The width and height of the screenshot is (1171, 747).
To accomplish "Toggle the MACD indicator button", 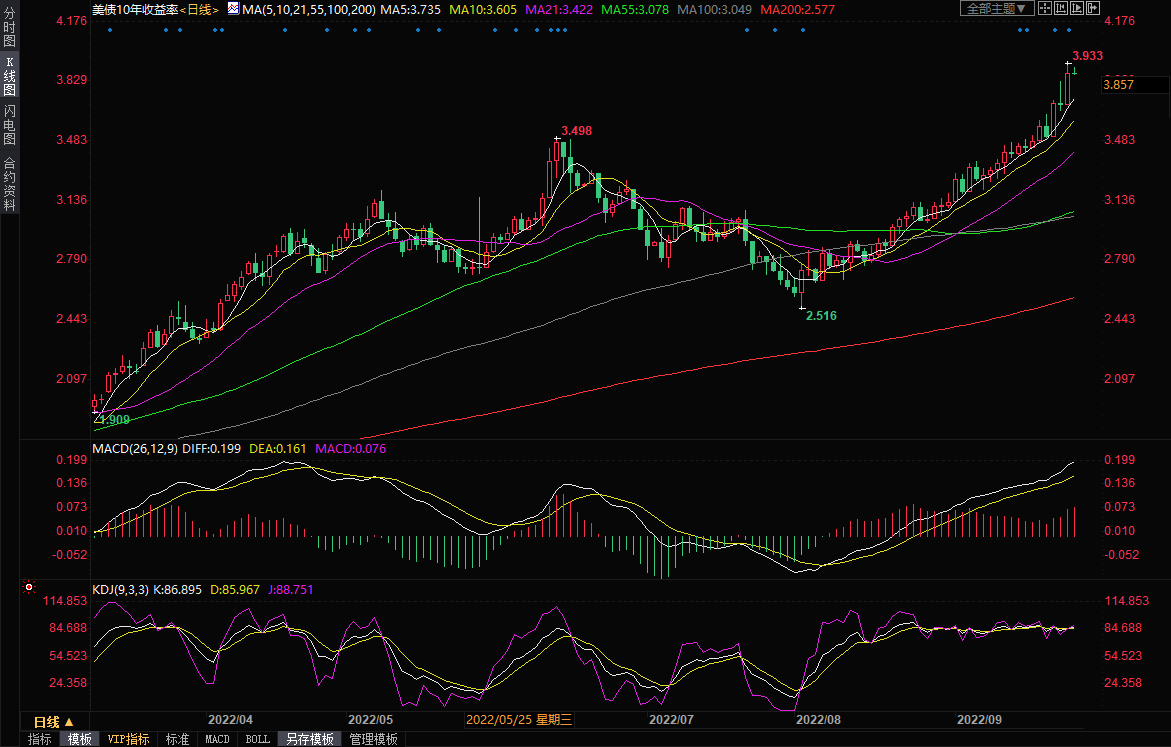I will pos(217,740).
